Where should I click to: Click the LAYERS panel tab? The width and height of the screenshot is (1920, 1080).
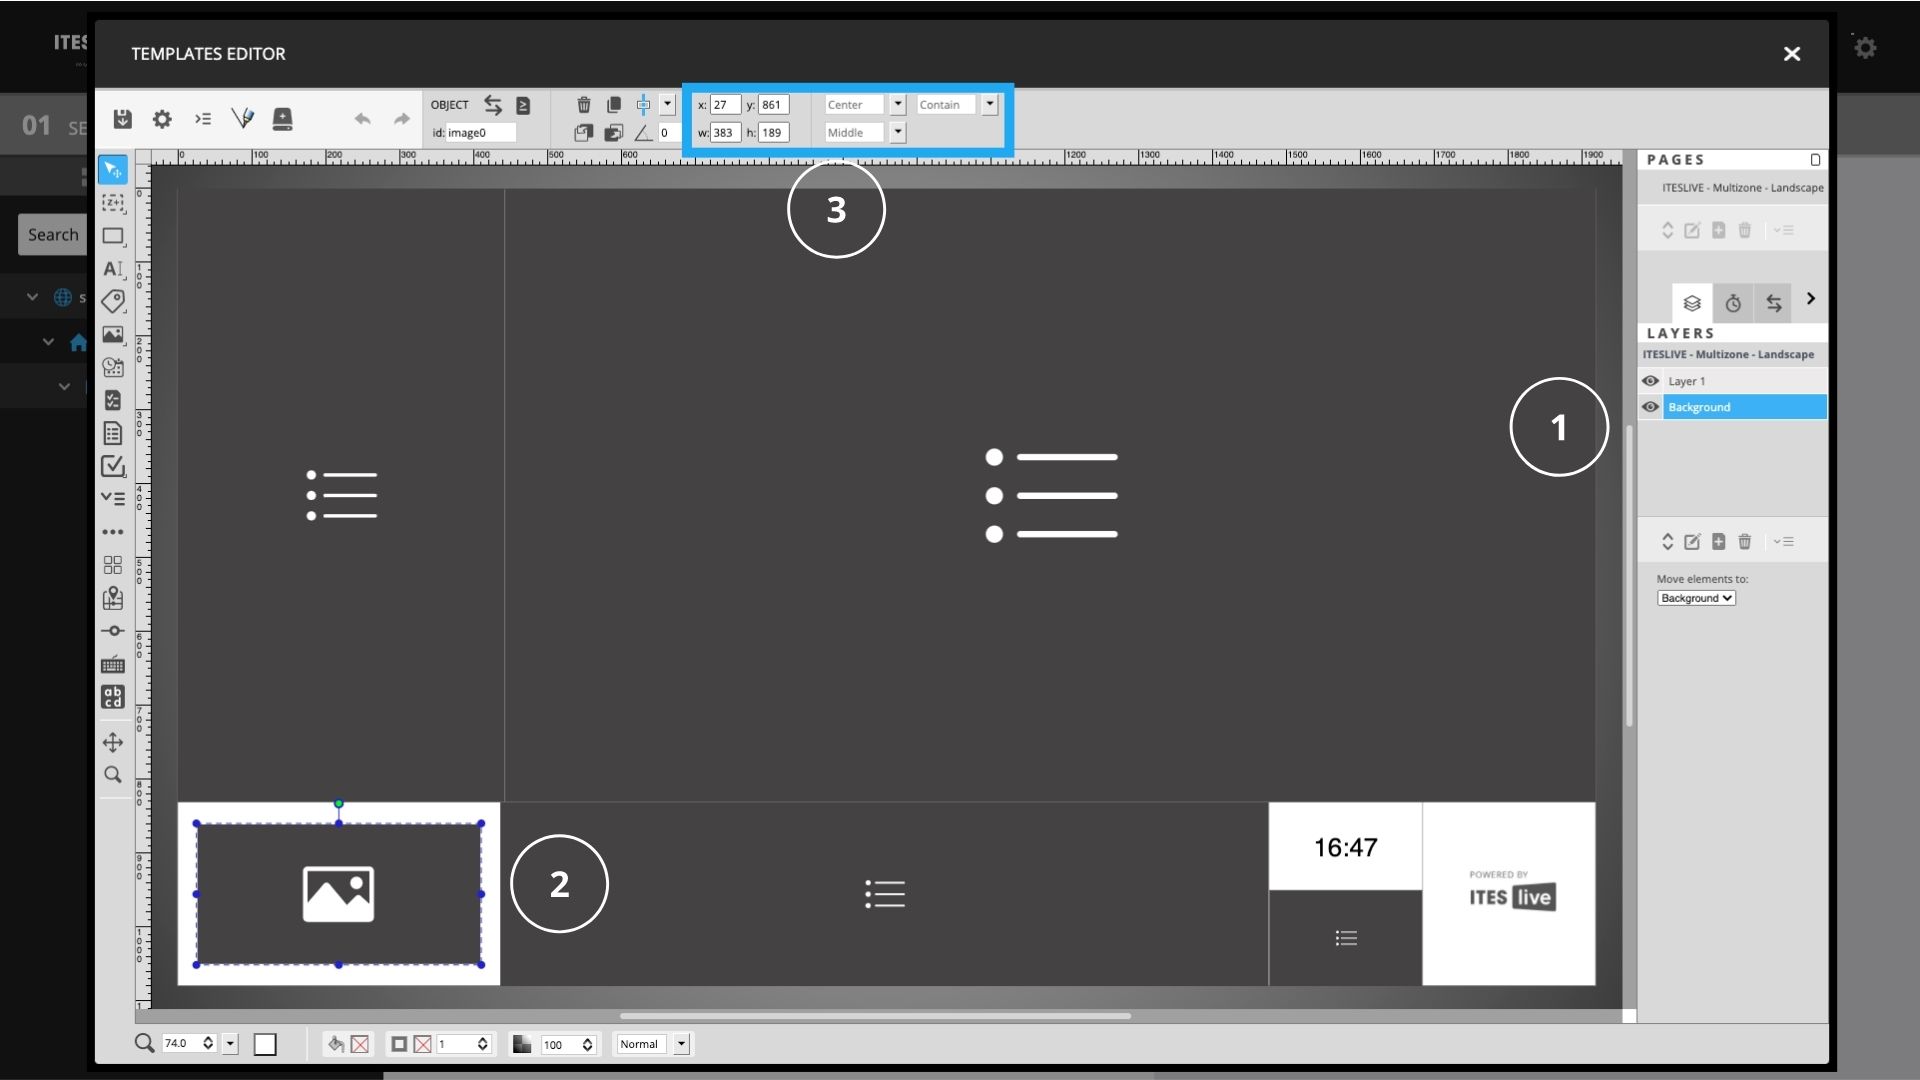point(1693,301)
